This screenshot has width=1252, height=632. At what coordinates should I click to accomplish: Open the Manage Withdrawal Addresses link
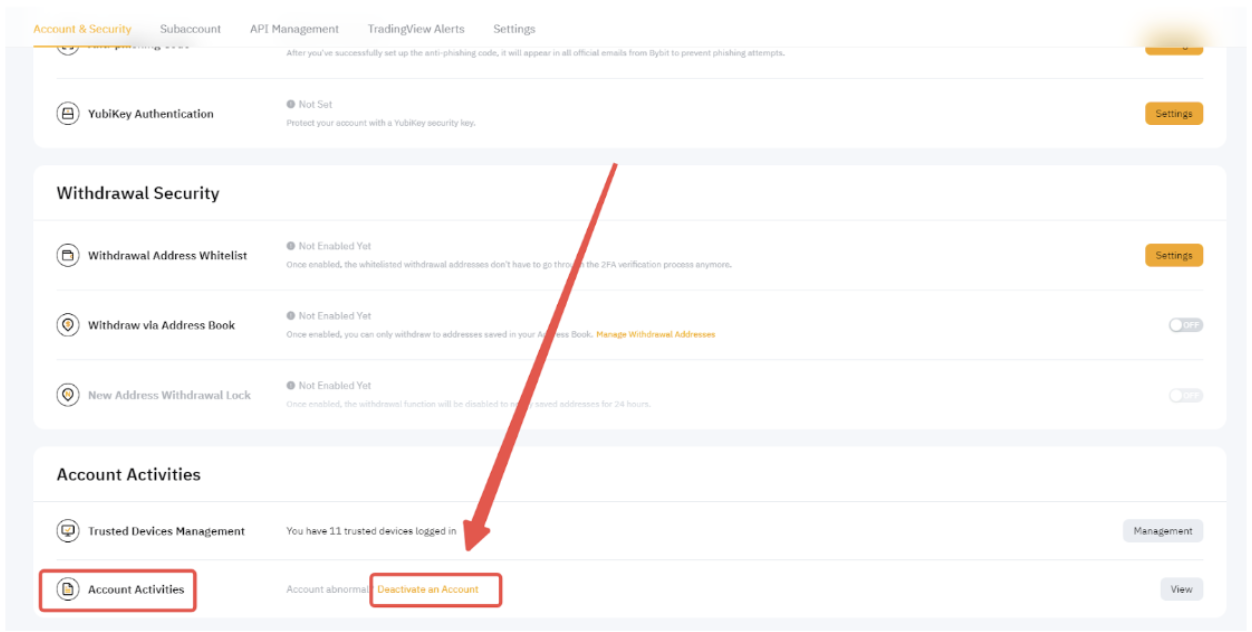(655, 334)
